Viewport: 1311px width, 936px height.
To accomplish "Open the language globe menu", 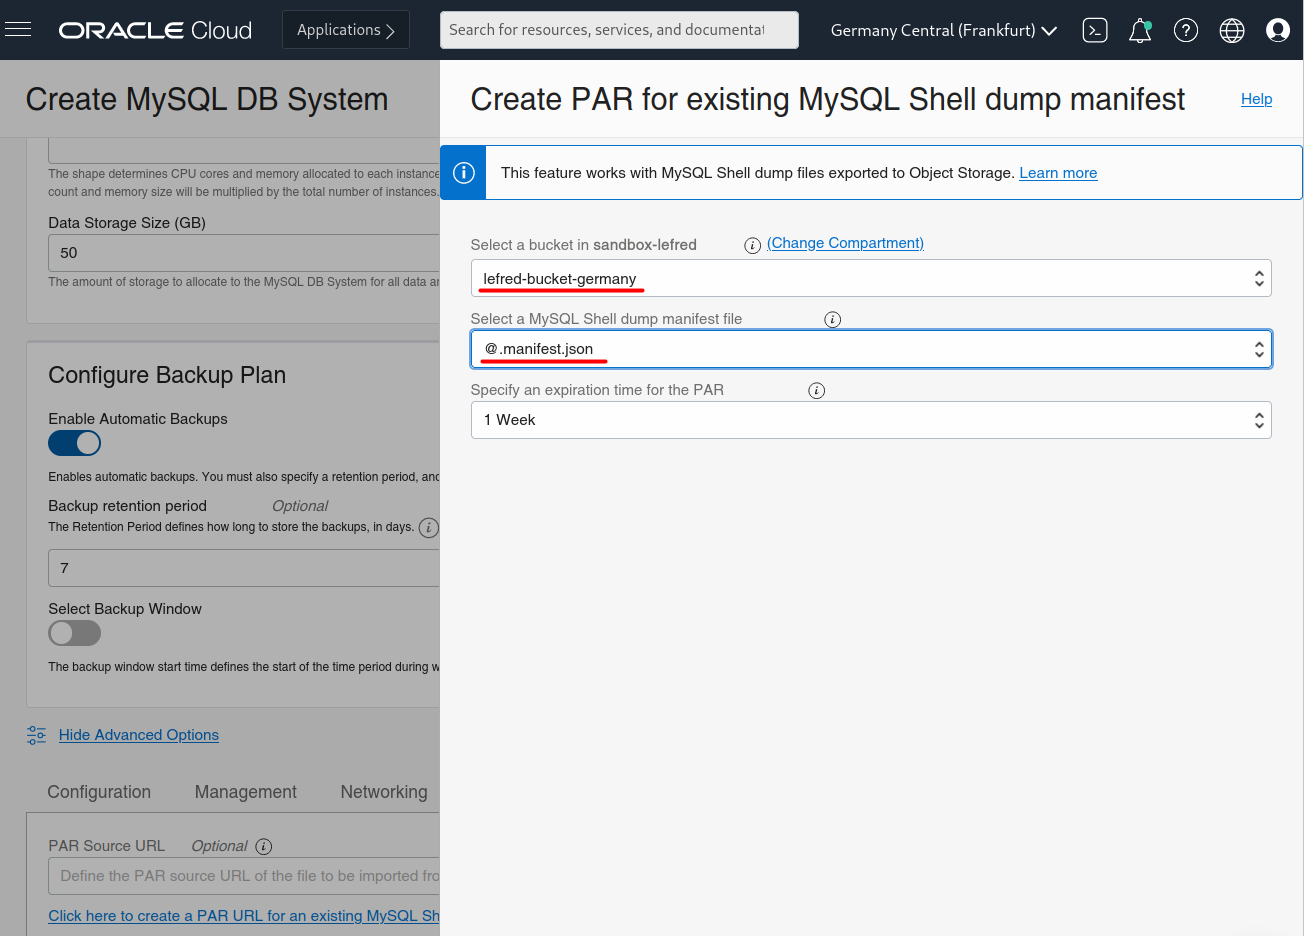I will point(1232,31).
